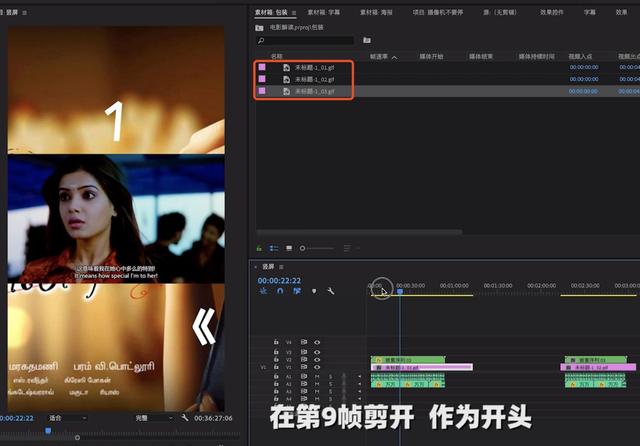Toggle lock on A1 audio track

(x=276, y=376)
